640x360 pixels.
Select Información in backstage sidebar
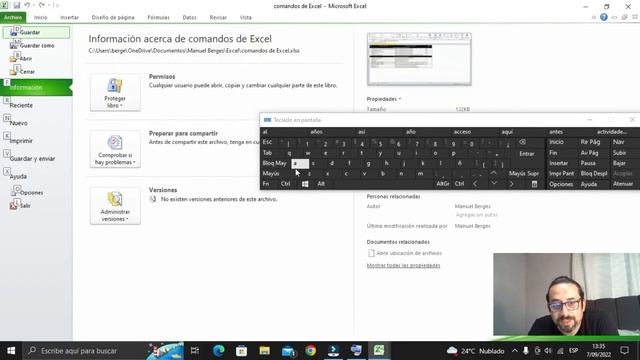pos(36,87)
